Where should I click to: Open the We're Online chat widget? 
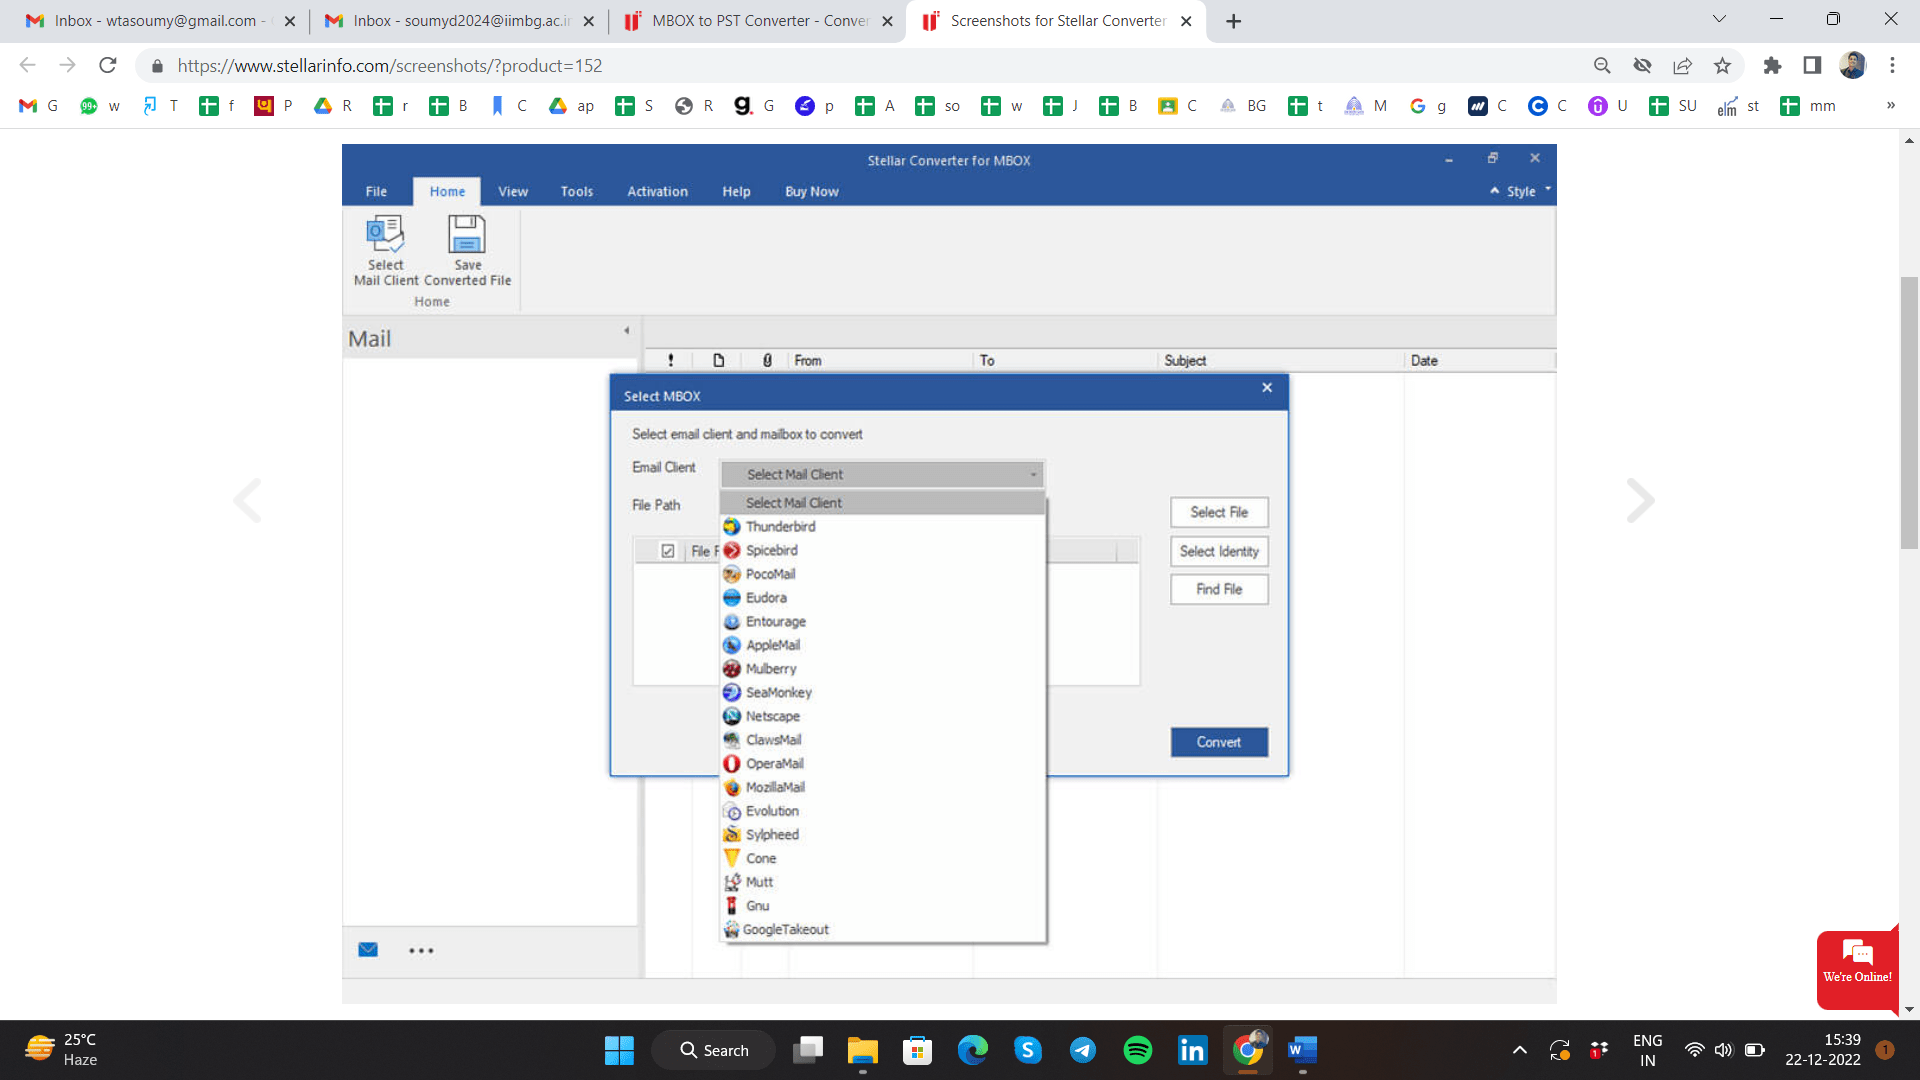tap(1857, 968)
